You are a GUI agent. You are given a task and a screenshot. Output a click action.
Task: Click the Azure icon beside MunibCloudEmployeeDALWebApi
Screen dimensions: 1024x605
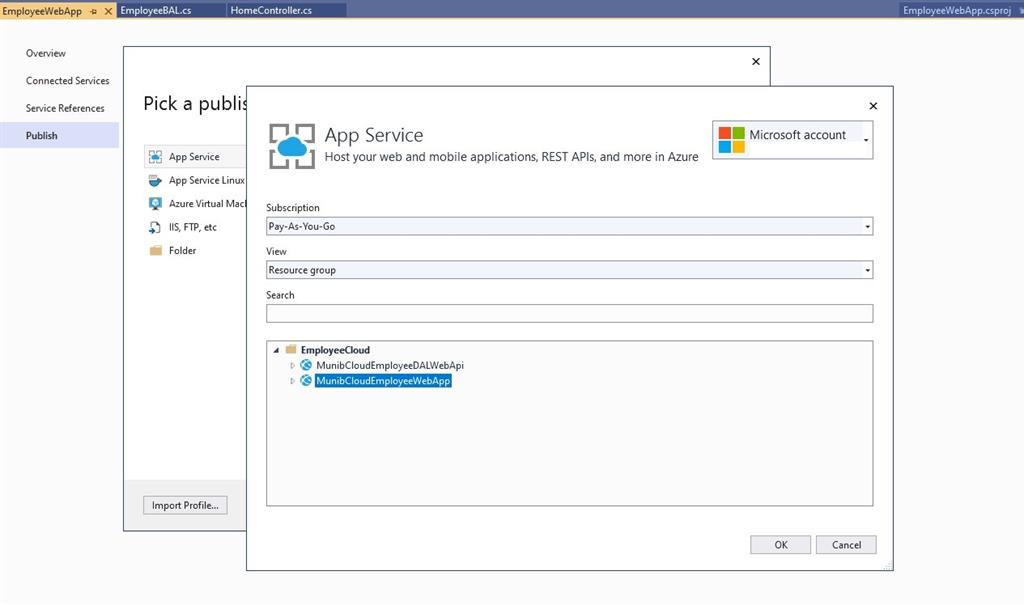tap(306, 364)
